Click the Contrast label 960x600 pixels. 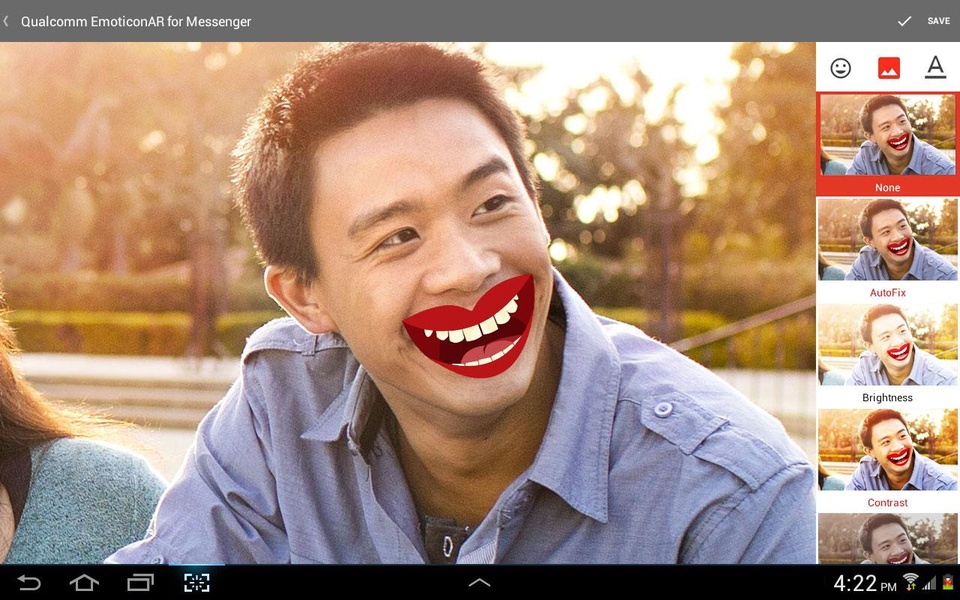click(x=888, y=503)
